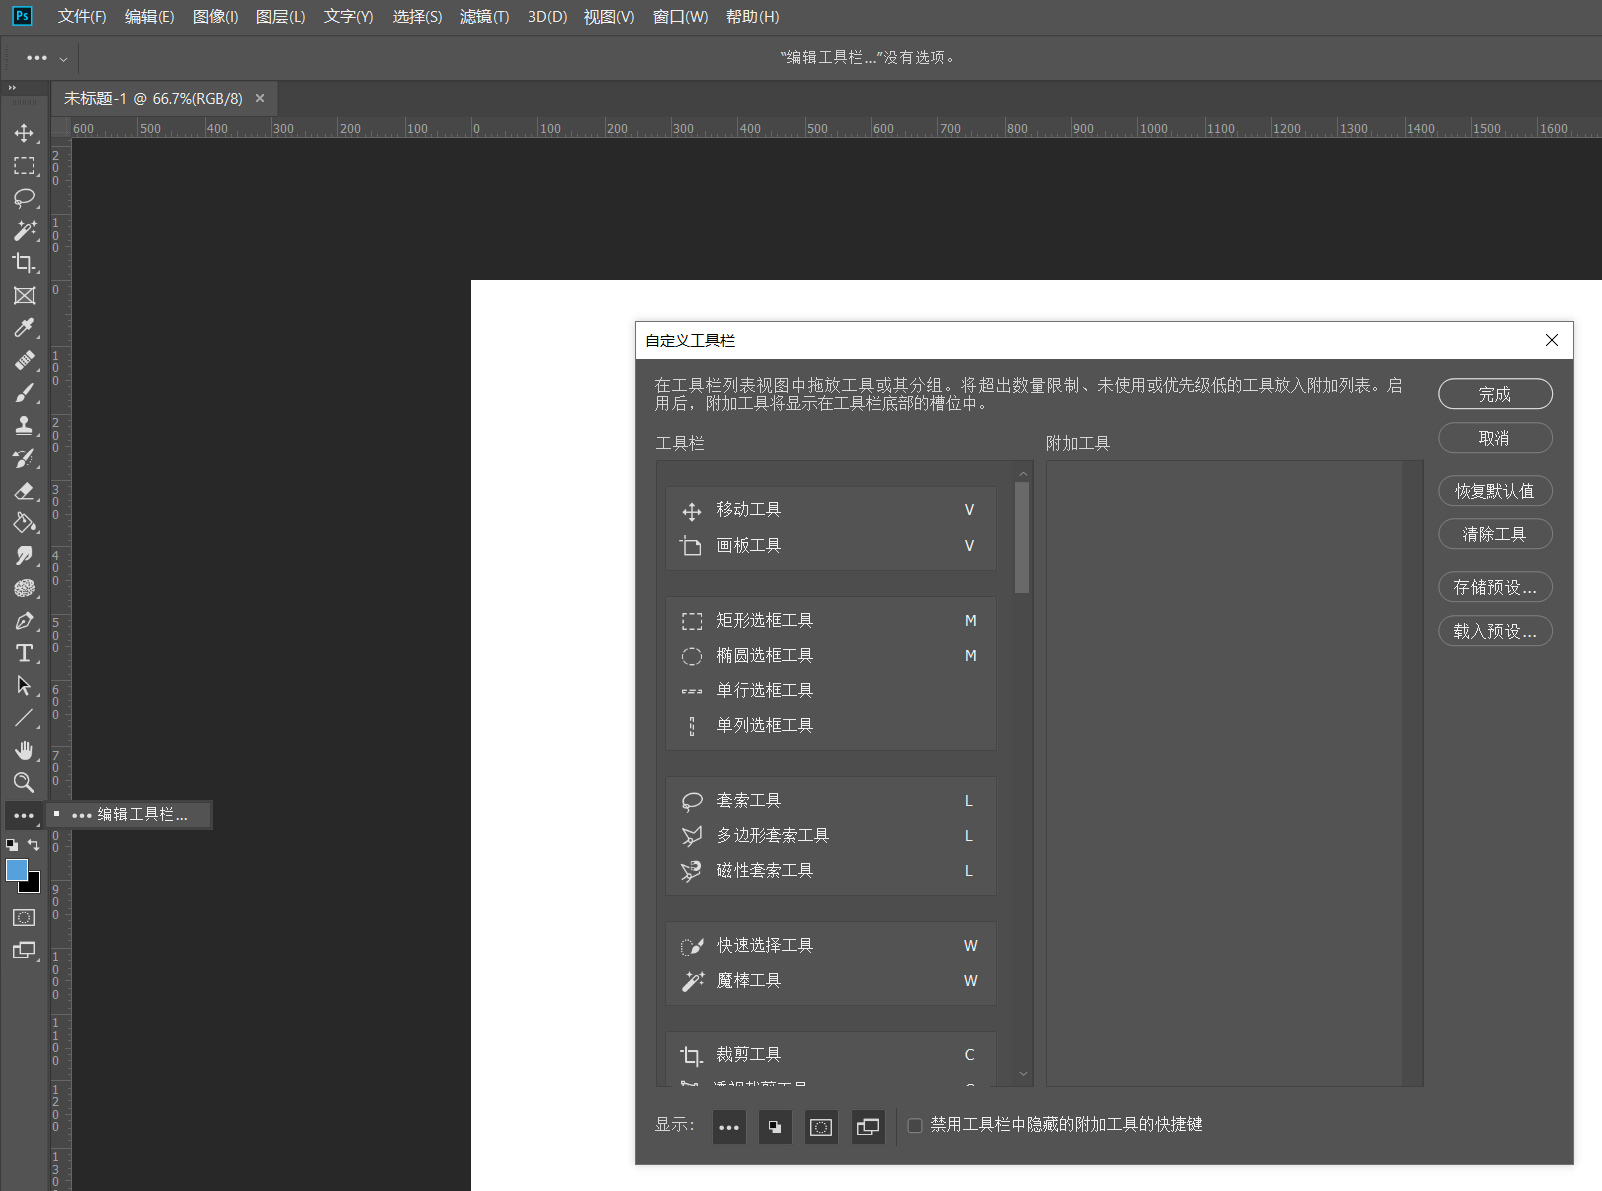Select the Zoom magnifier tool

coord(24,782)
